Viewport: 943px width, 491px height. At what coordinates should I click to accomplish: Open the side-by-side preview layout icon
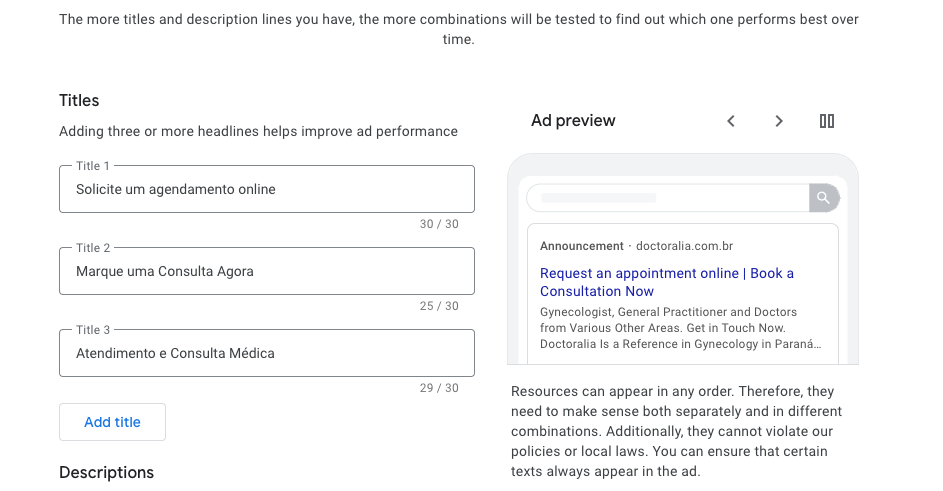(827, 121)
